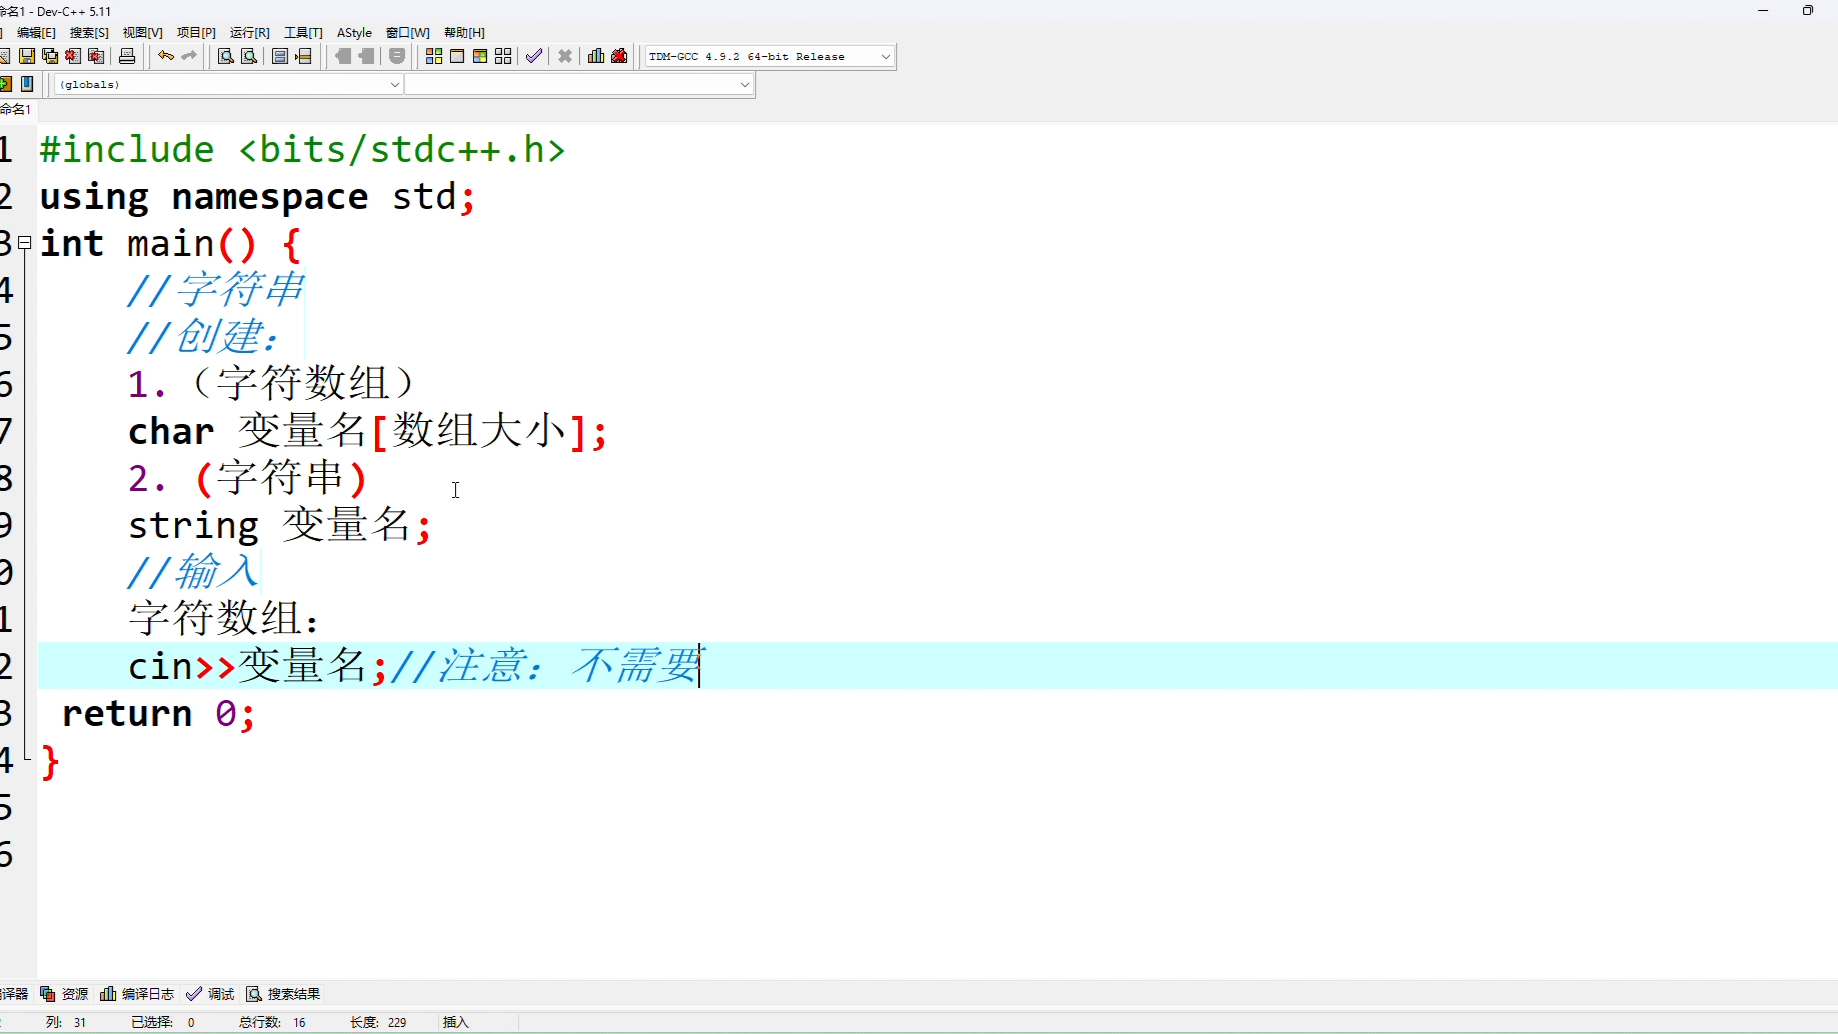Click the 已选择 0 status bar entry
The height and width of the screenshot is (1034, 1838).
click(x=163, y=1022)
